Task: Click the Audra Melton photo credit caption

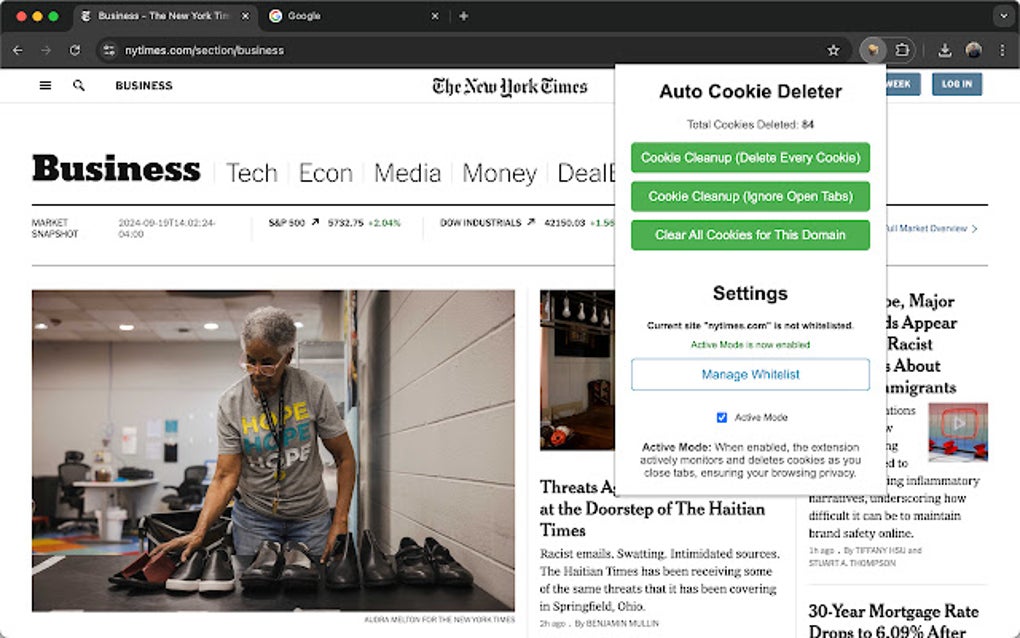Action: [x=439, y=620]
